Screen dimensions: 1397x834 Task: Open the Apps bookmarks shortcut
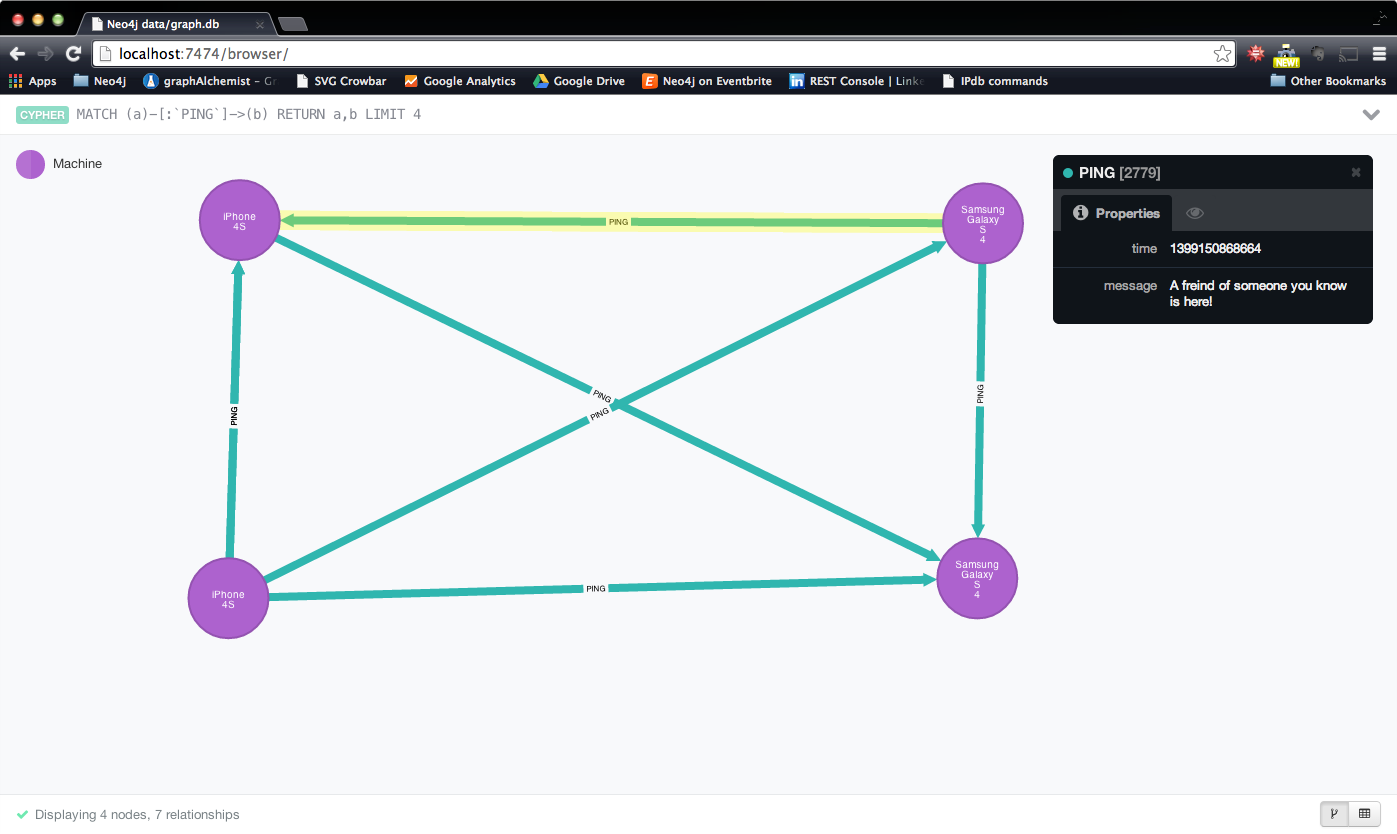(33, 81)
